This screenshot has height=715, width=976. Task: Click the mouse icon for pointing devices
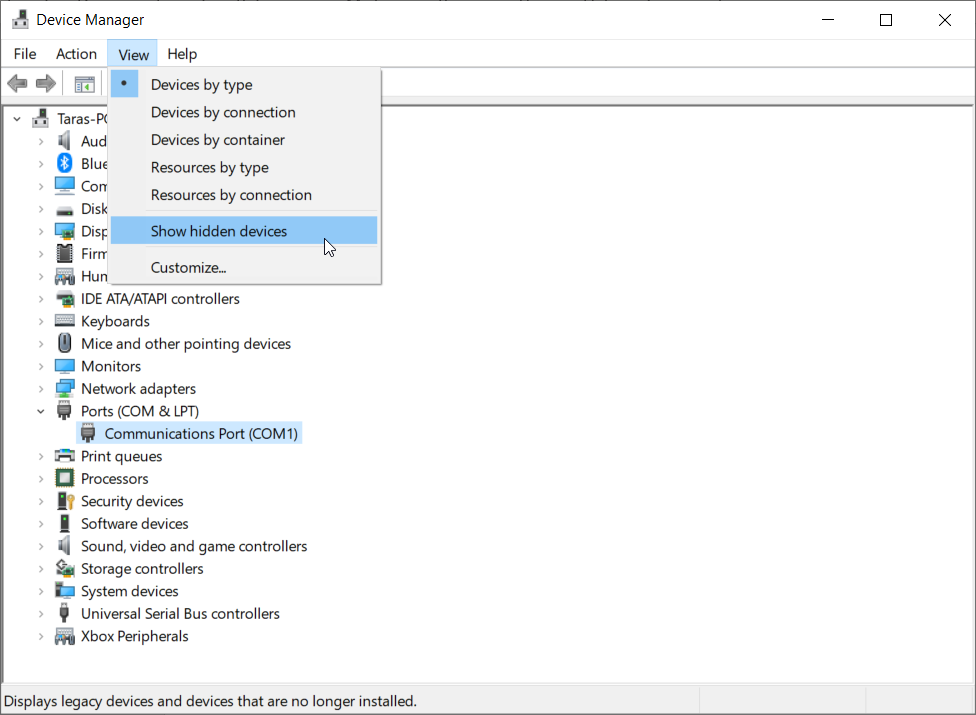click(65, 343)
